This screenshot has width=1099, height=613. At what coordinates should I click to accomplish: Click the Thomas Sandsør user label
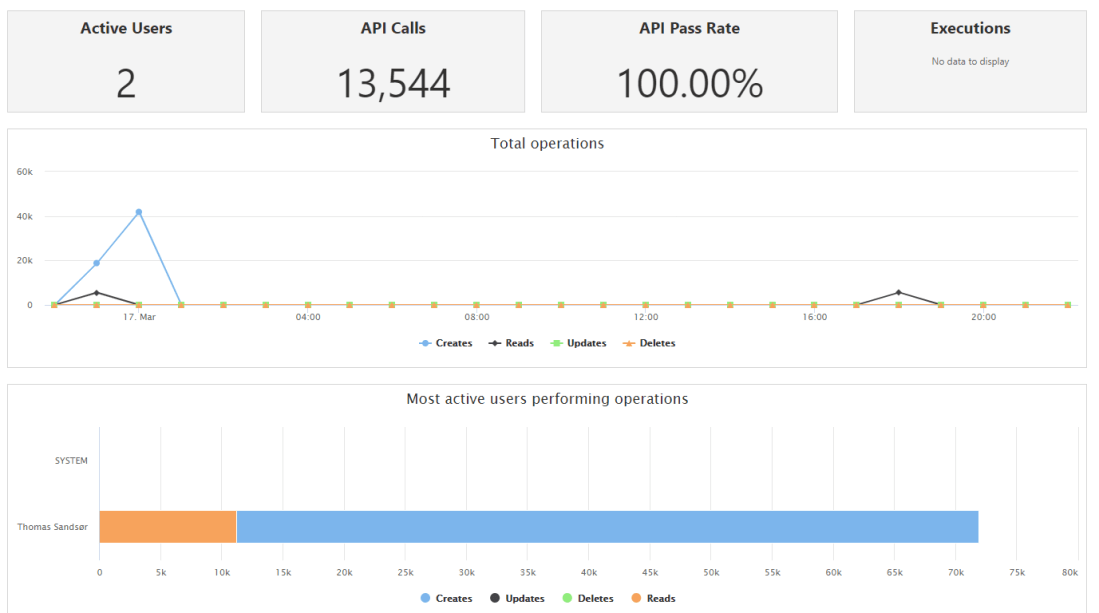(53, 526)
